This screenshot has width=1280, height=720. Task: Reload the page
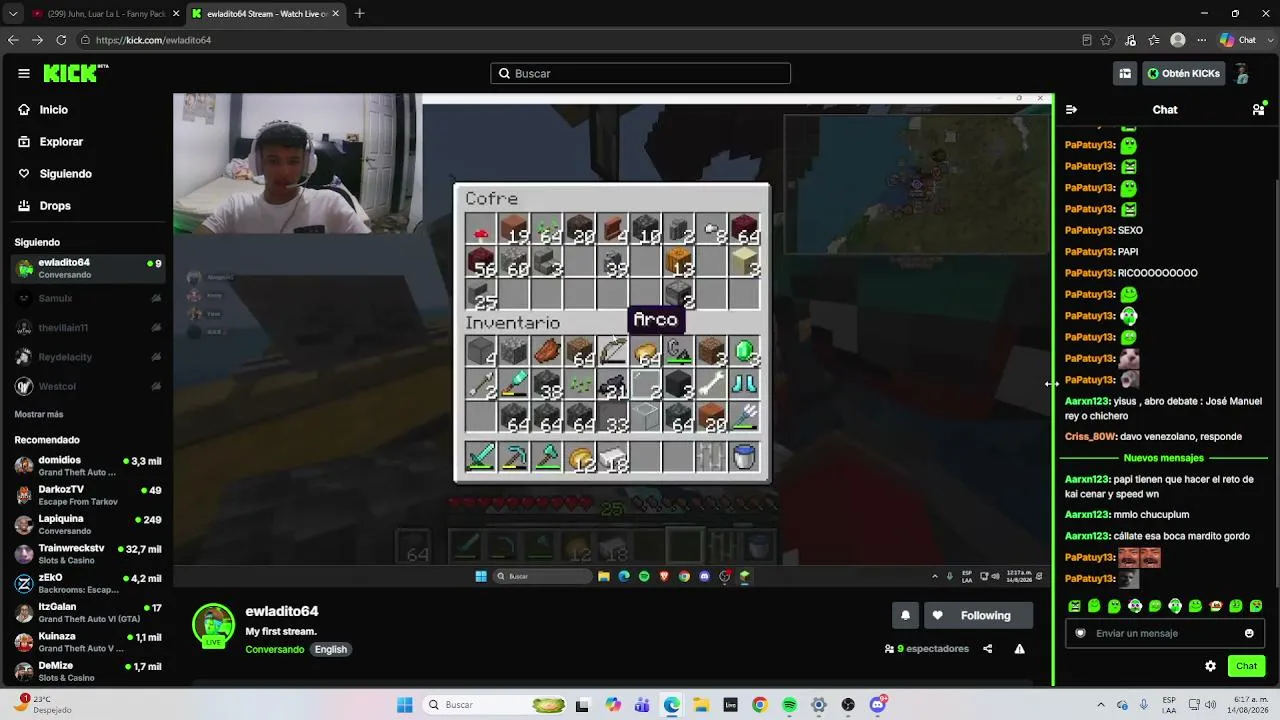61,40
